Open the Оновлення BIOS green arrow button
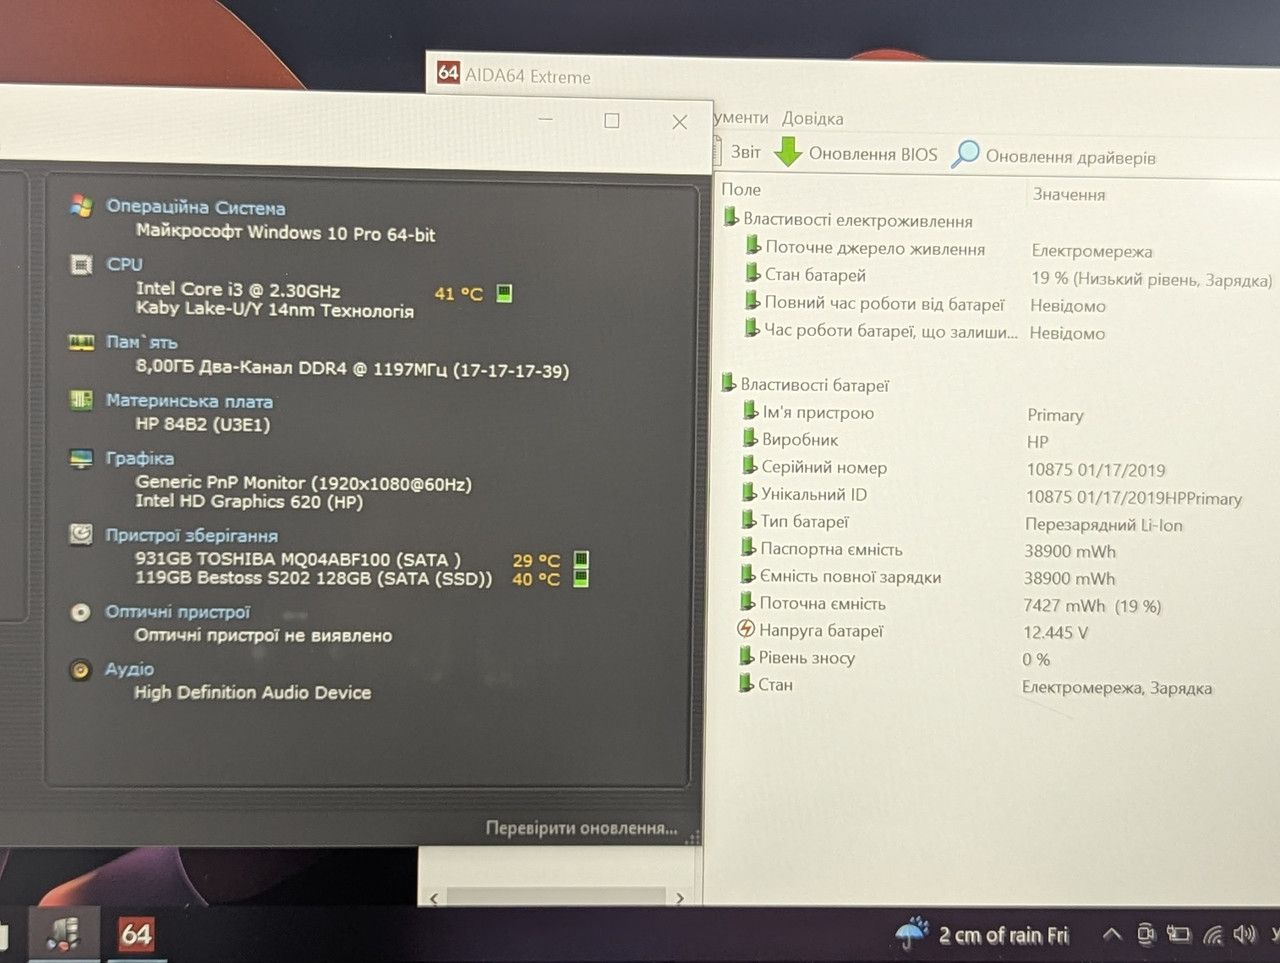1280x963 pixels. pyautogui.click(x=856, y=153)
